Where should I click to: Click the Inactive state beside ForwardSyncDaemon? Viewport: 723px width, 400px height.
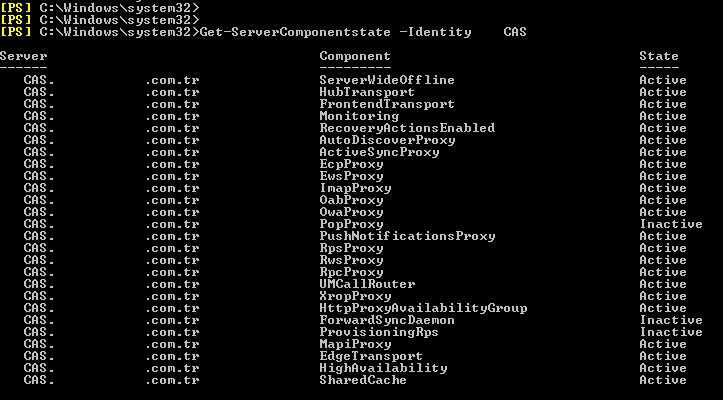670,320
